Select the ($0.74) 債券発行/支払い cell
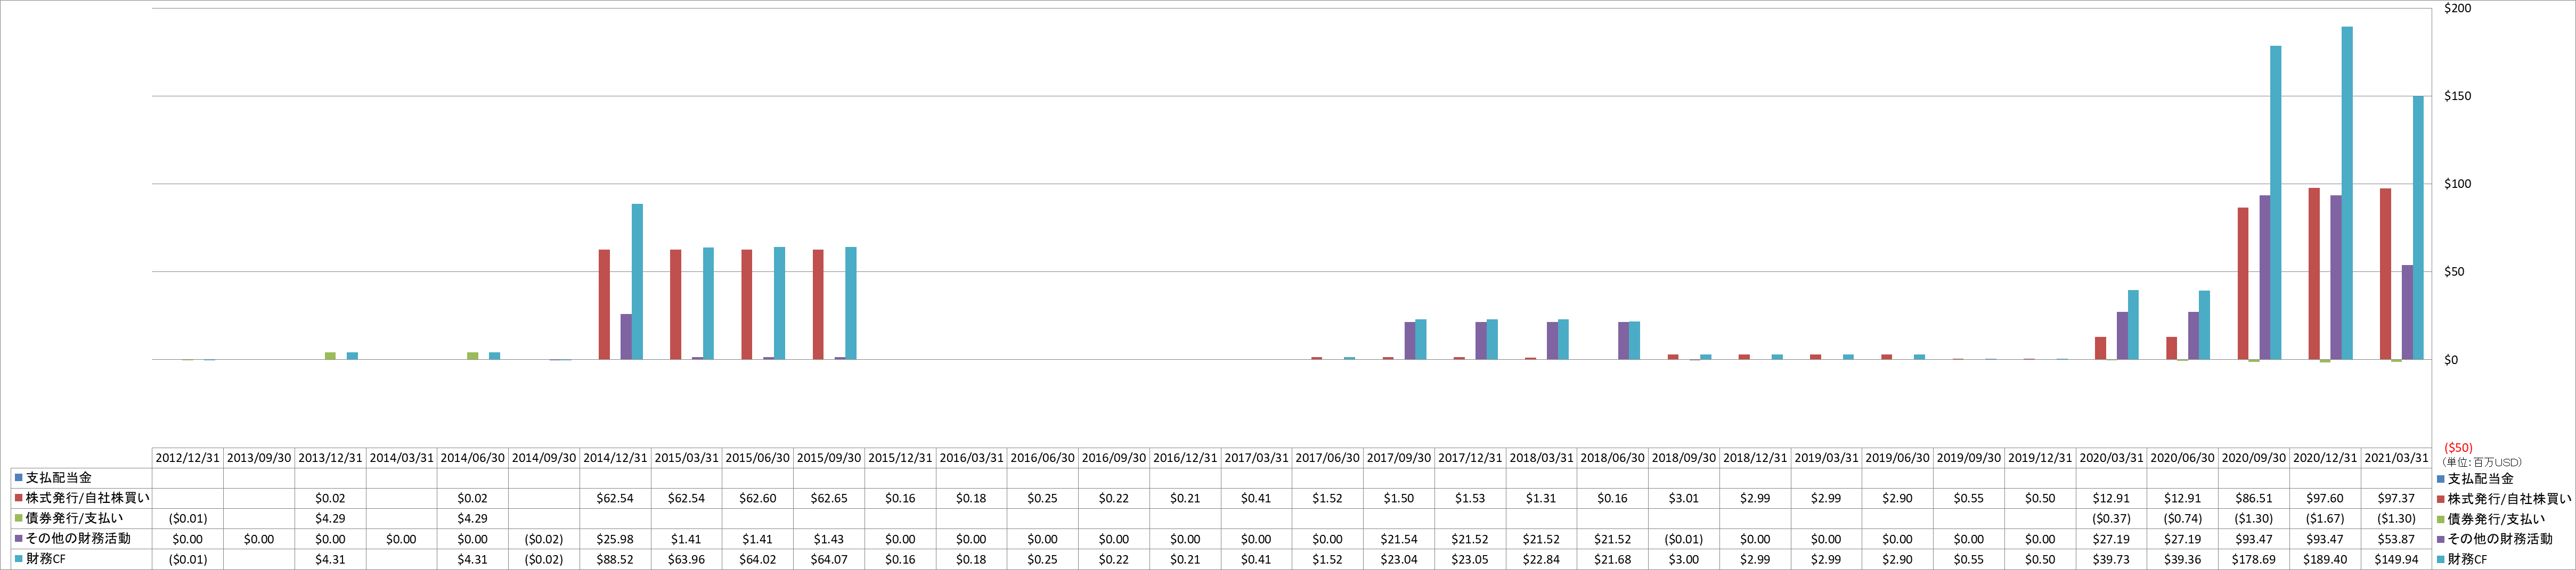The width and height of the screenshot is (2576, 570). pos(2182,519)
